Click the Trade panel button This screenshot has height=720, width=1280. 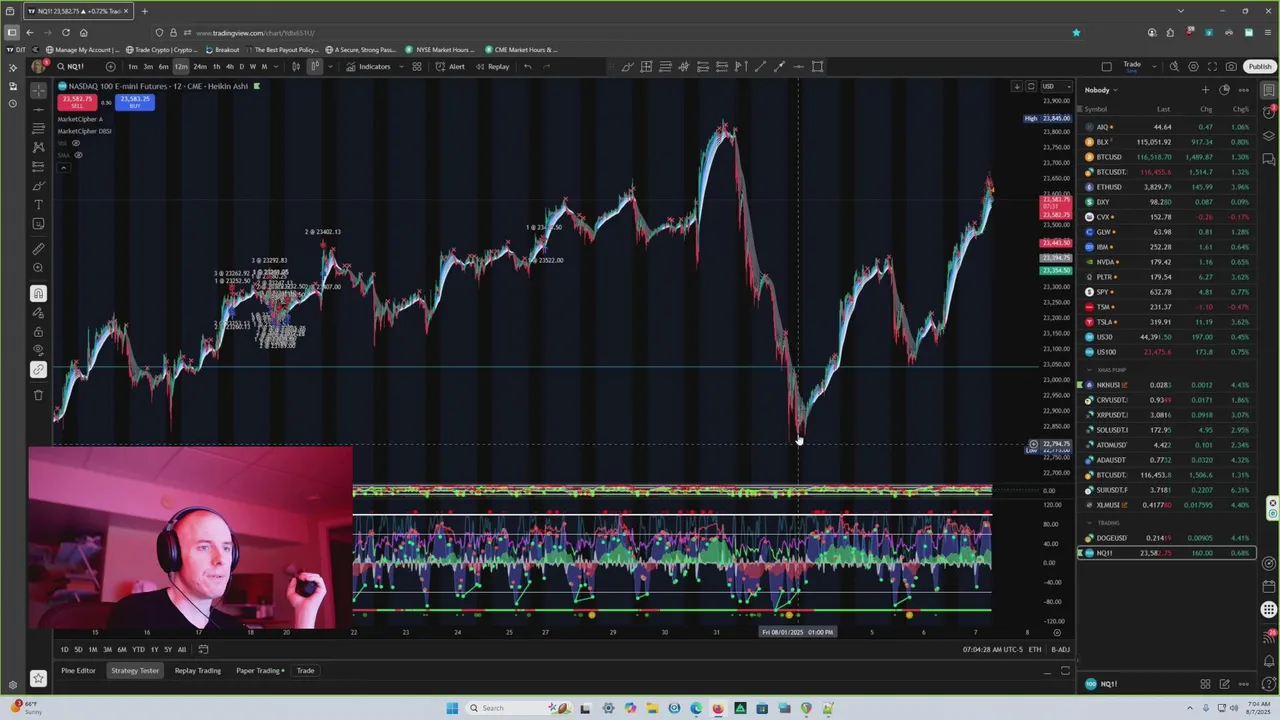[306, 670]
